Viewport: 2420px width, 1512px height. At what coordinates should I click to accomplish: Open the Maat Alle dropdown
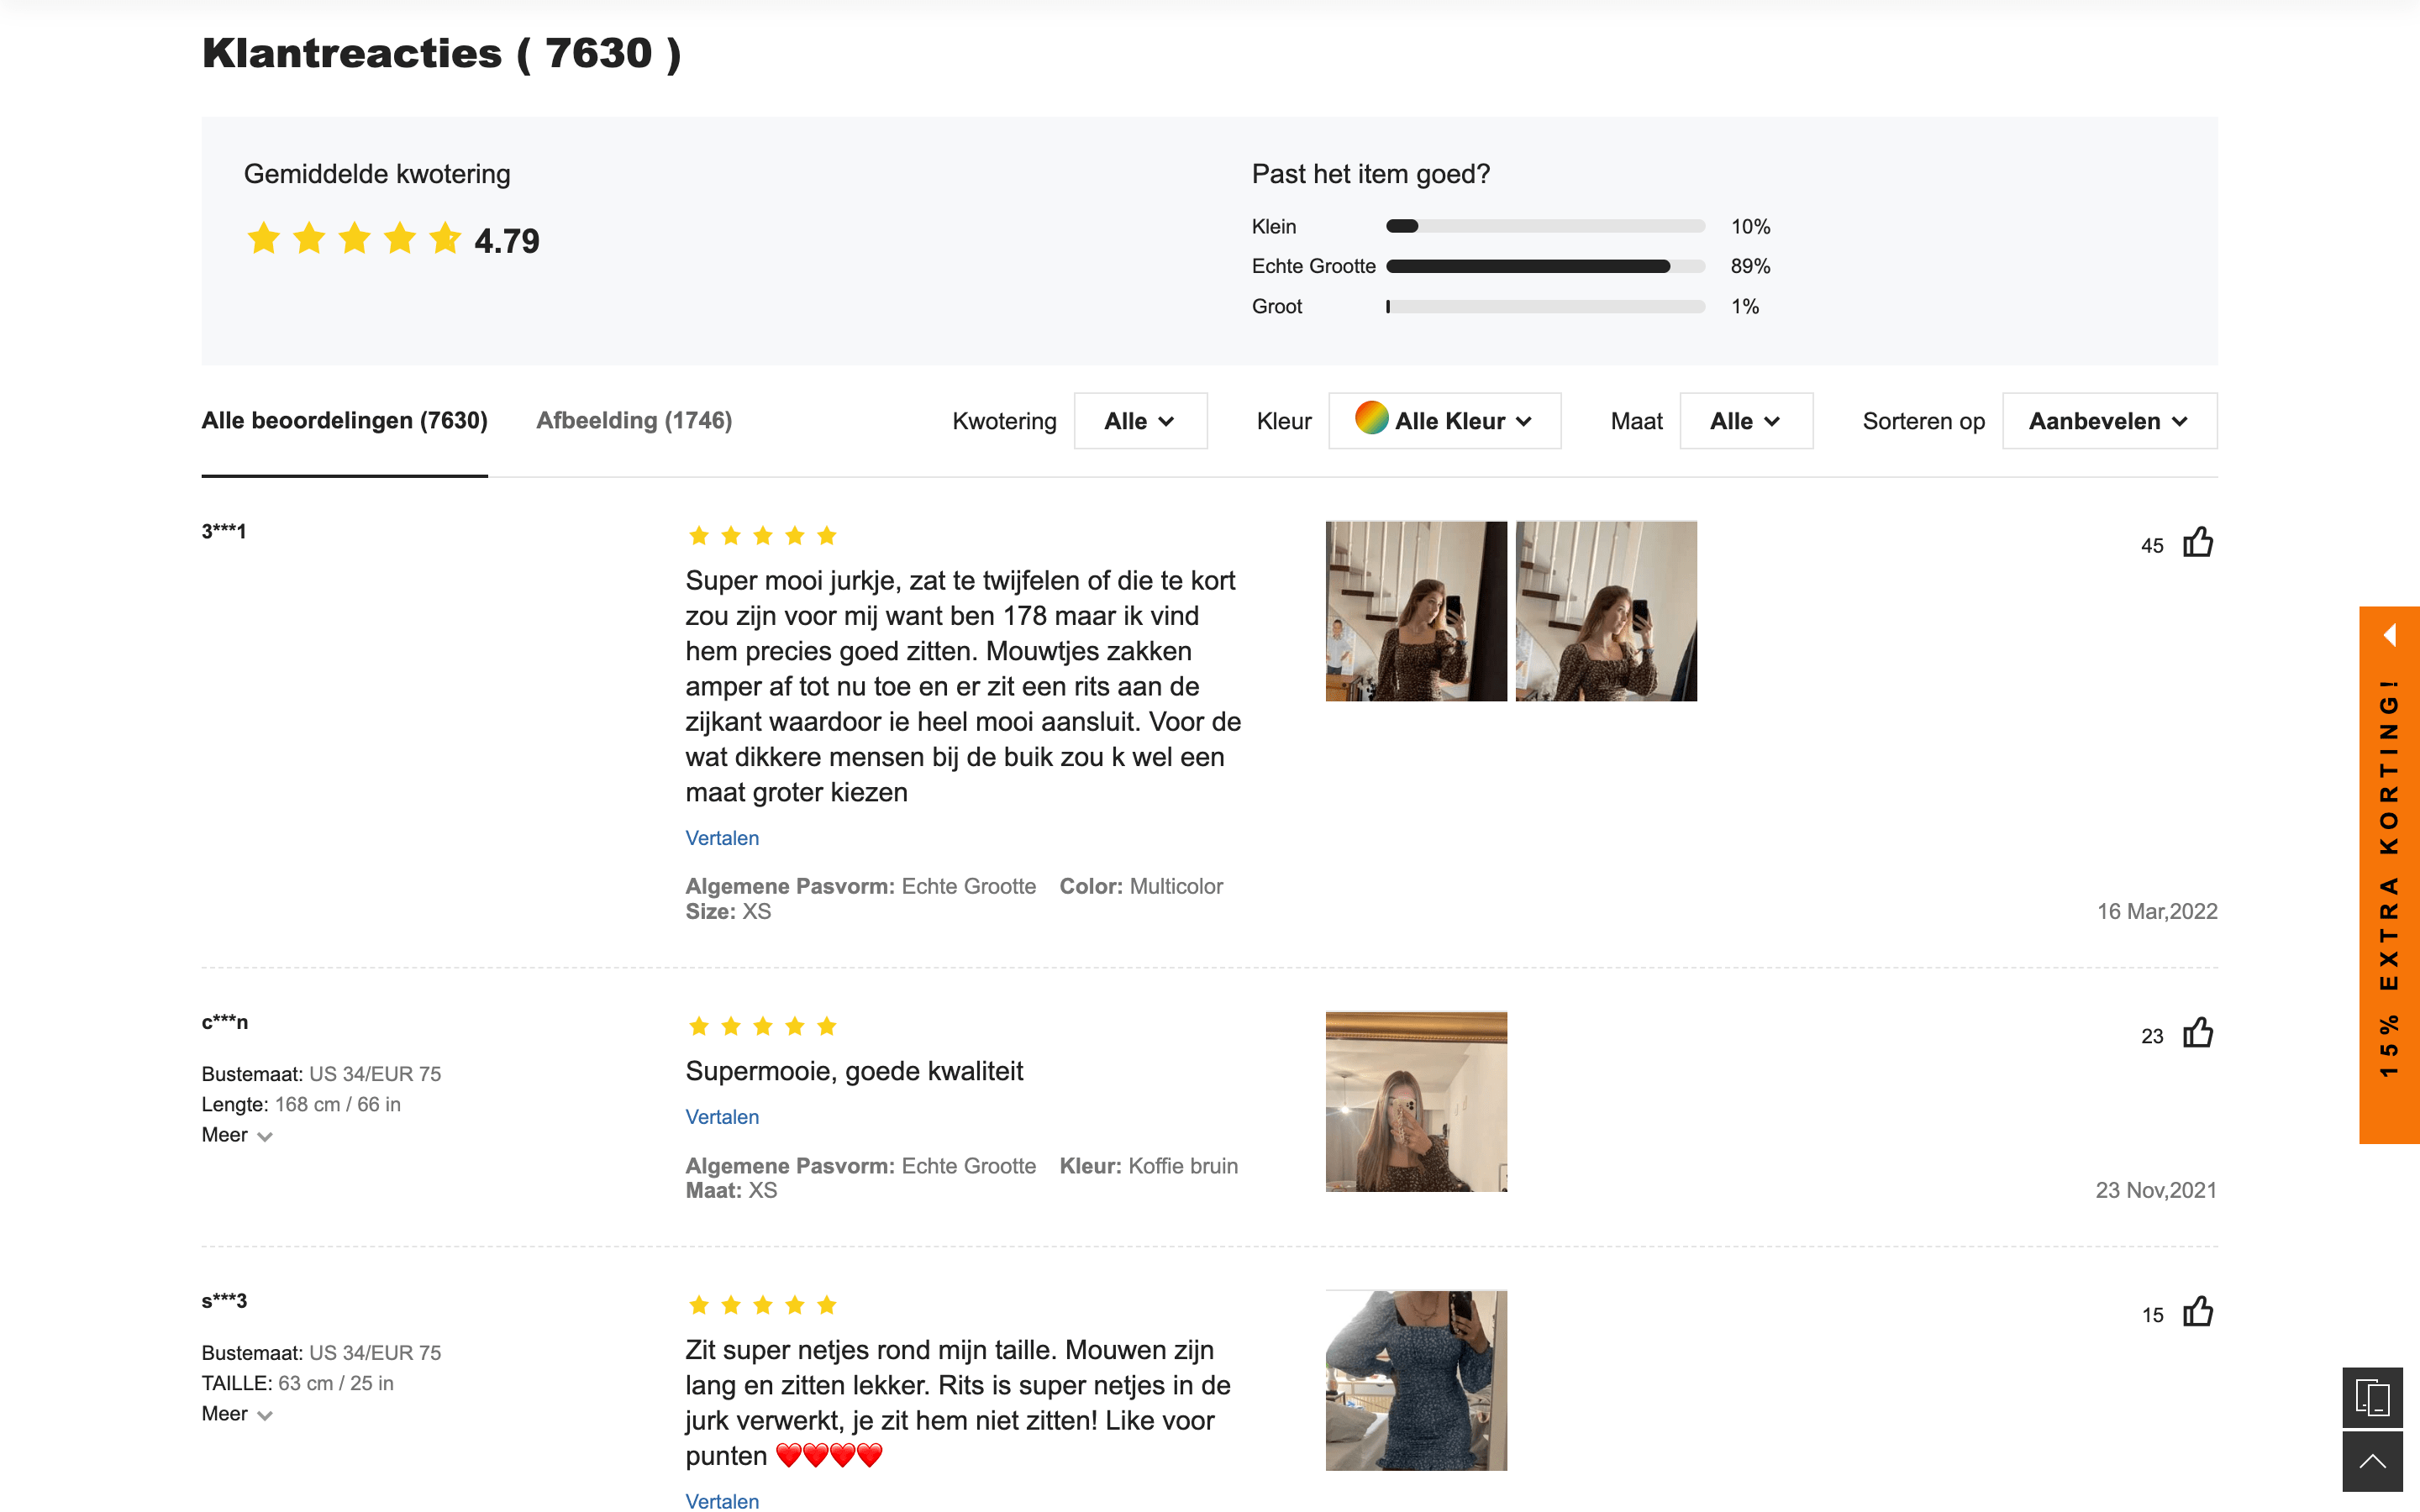point(1745,421)
